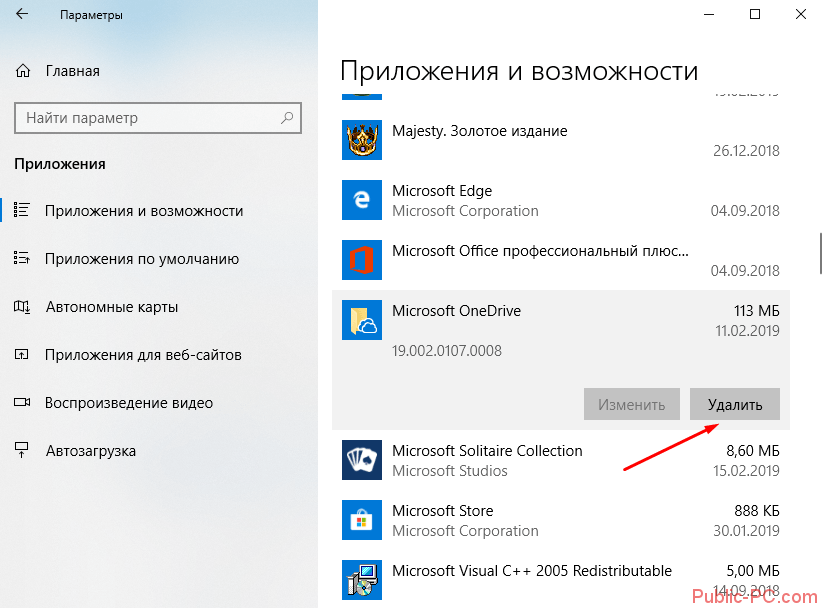This screenshot has height=608, width=822.
Task: Select Автономные карты in sidebar
Action: click(111, 307)
